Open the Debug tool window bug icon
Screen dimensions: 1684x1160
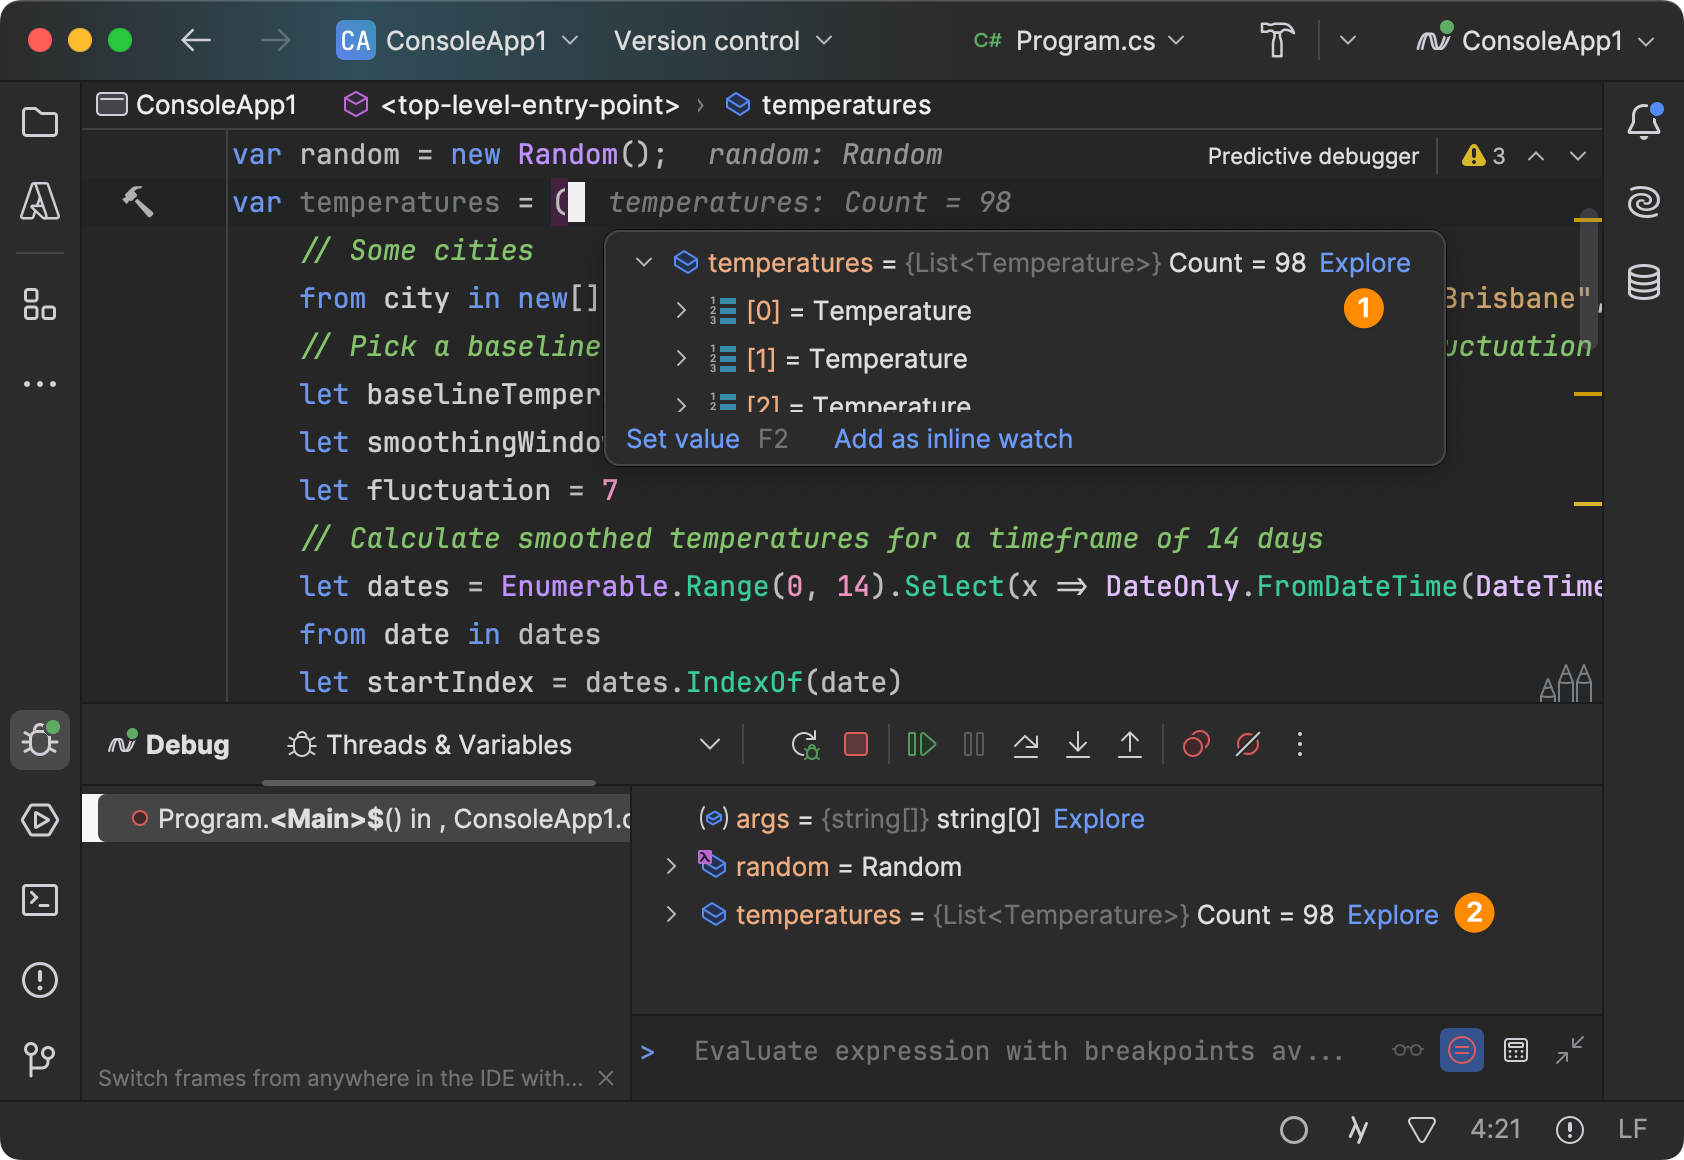pyautogui.click(x=40, y=740)
